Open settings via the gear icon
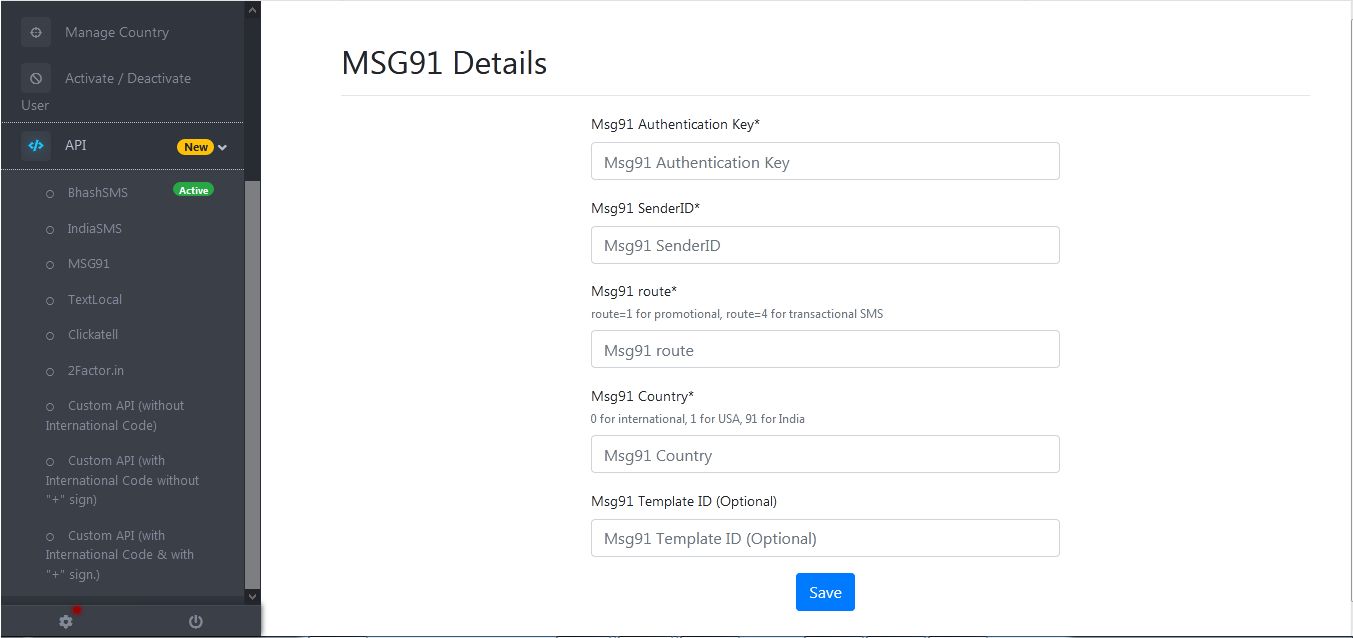 click(x=65, y=621)
